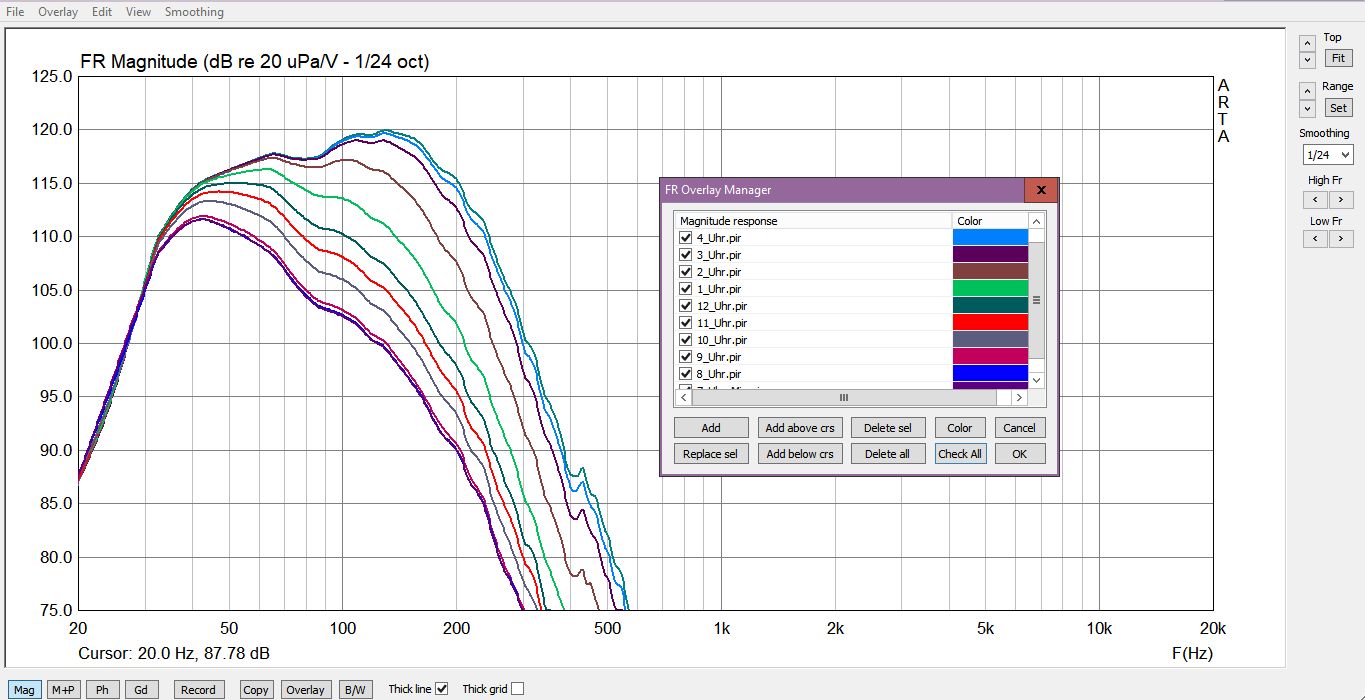This screenshot has height=700, width=1365.
Task: Select the red 11_Uhr.pir color swatch
Action: (x=990, y=322)
